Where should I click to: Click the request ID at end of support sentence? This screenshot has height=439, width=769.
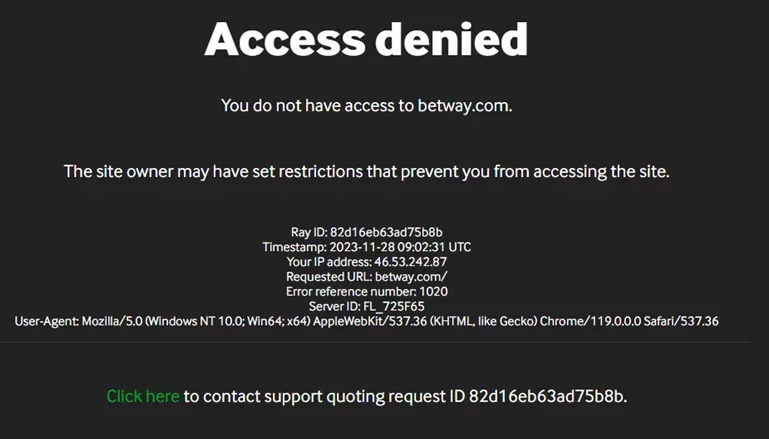tap(548, 396)
